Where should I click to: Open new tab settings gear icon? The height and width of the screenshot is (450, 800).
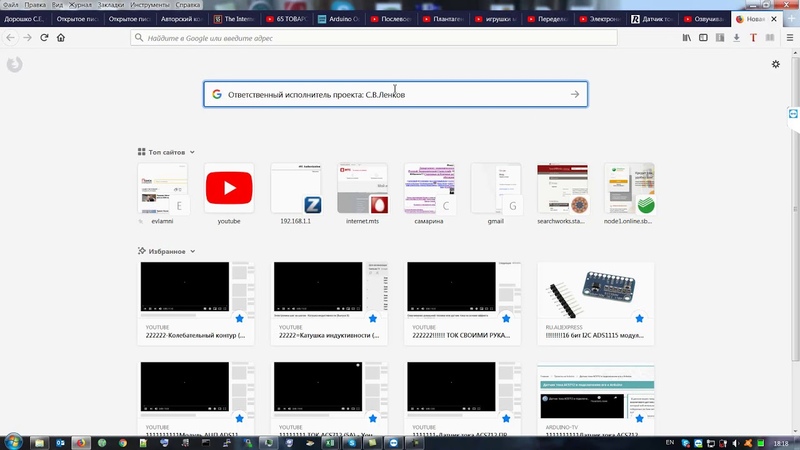[776, 65]
